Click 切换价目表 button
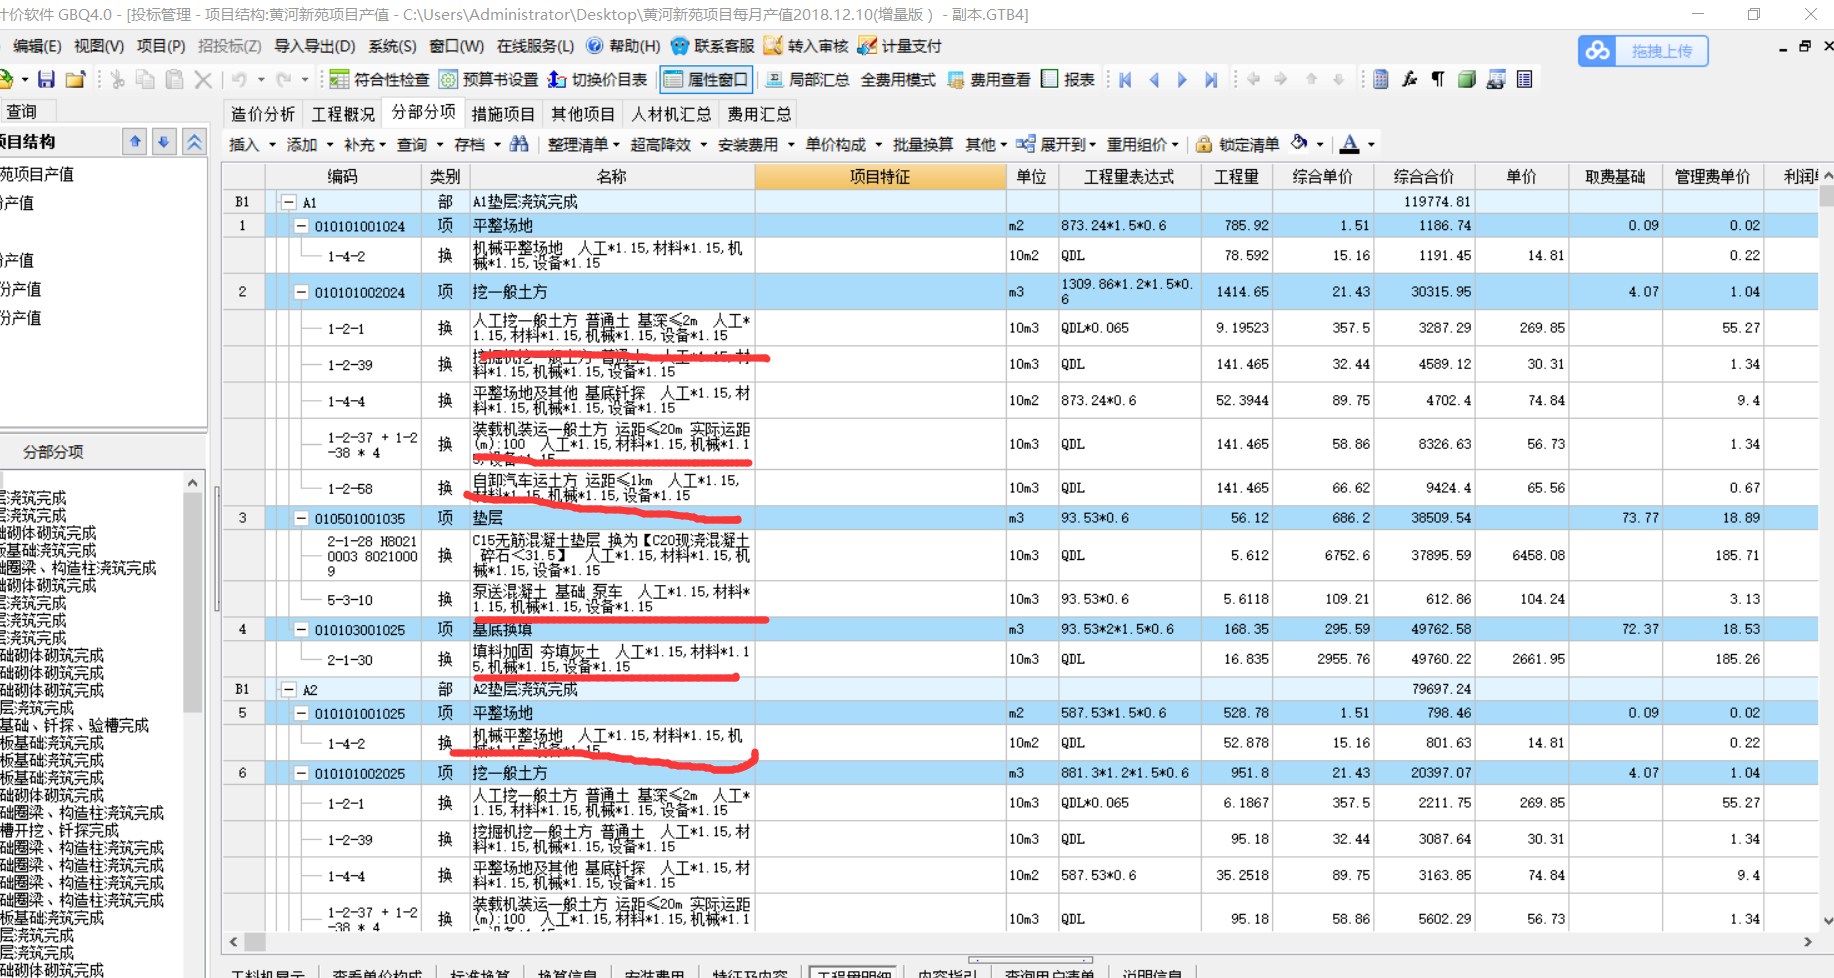The image size is (1834, 978). tap(598, 80)
